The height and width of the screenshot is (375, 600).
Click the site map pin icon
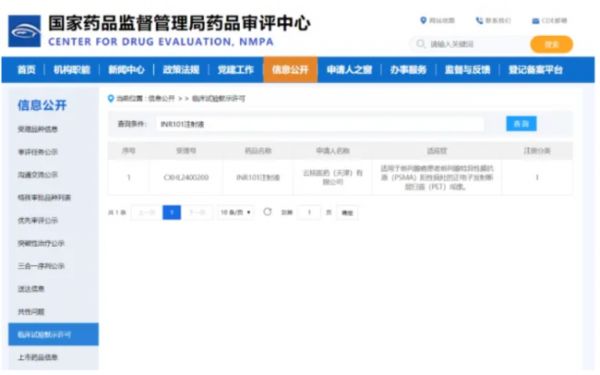423,20
